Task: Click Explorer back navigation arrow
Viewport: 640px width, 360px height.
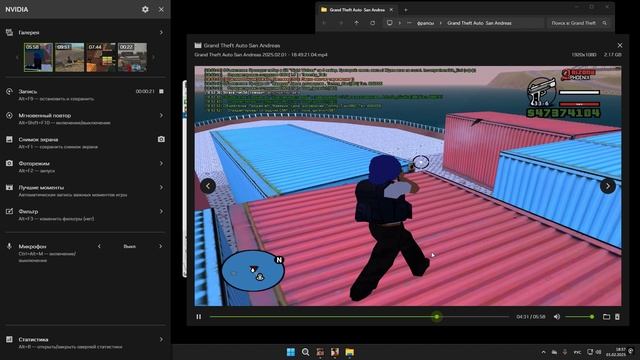Action: click(324, 23)
